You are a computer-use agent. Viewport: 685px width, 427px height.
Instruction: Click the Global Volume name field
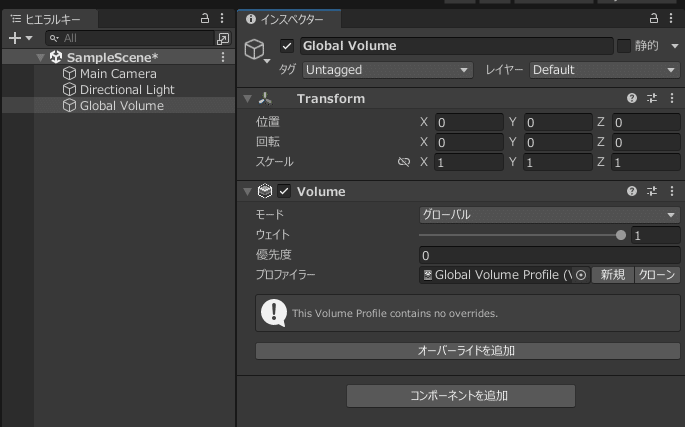[457, 46]
